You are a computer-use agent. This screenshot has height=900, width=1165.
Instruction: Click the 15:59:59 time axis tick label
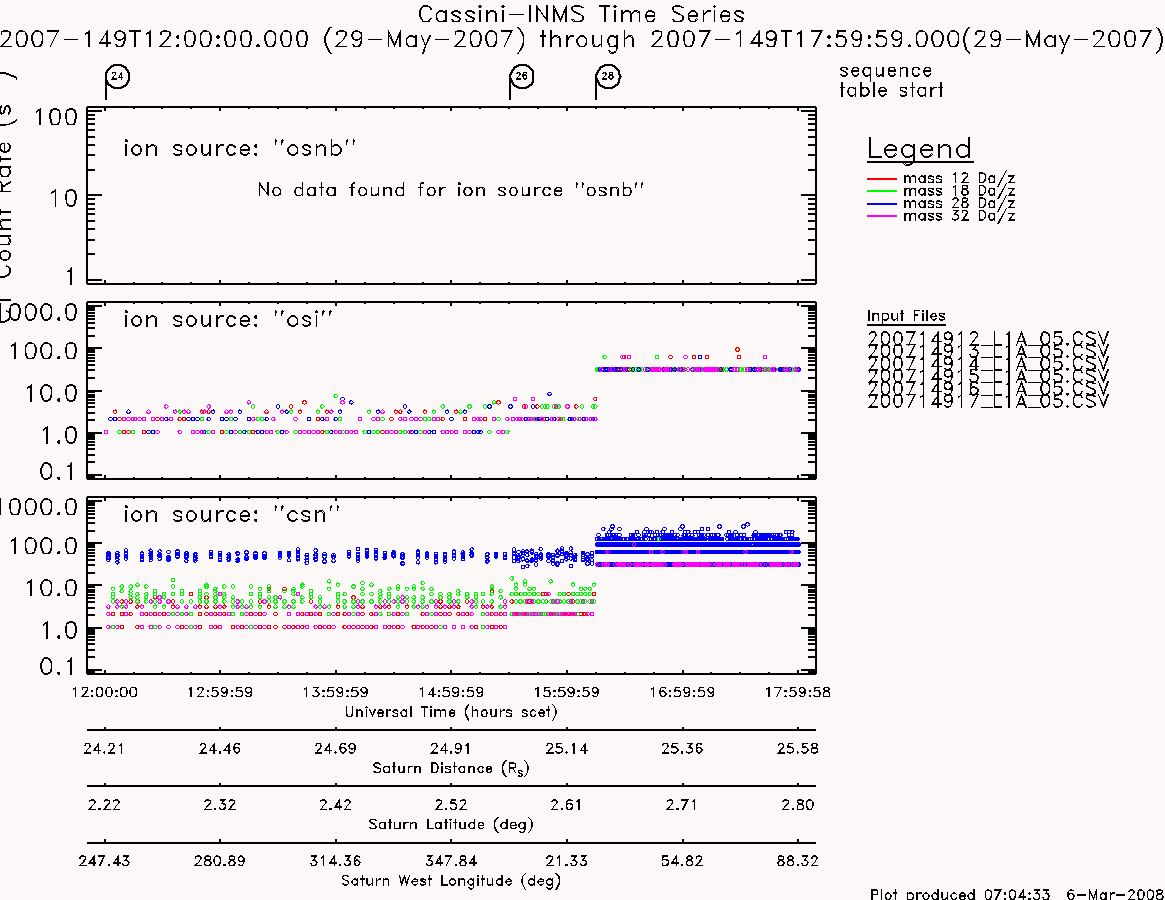(567, 692)
